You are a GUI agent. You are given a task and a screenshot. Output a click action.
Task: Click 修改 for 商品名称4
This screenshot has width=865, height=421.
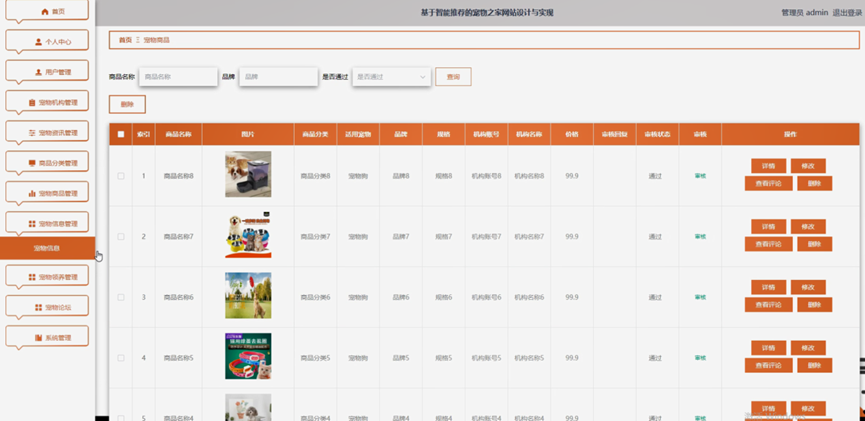[808, 408]
